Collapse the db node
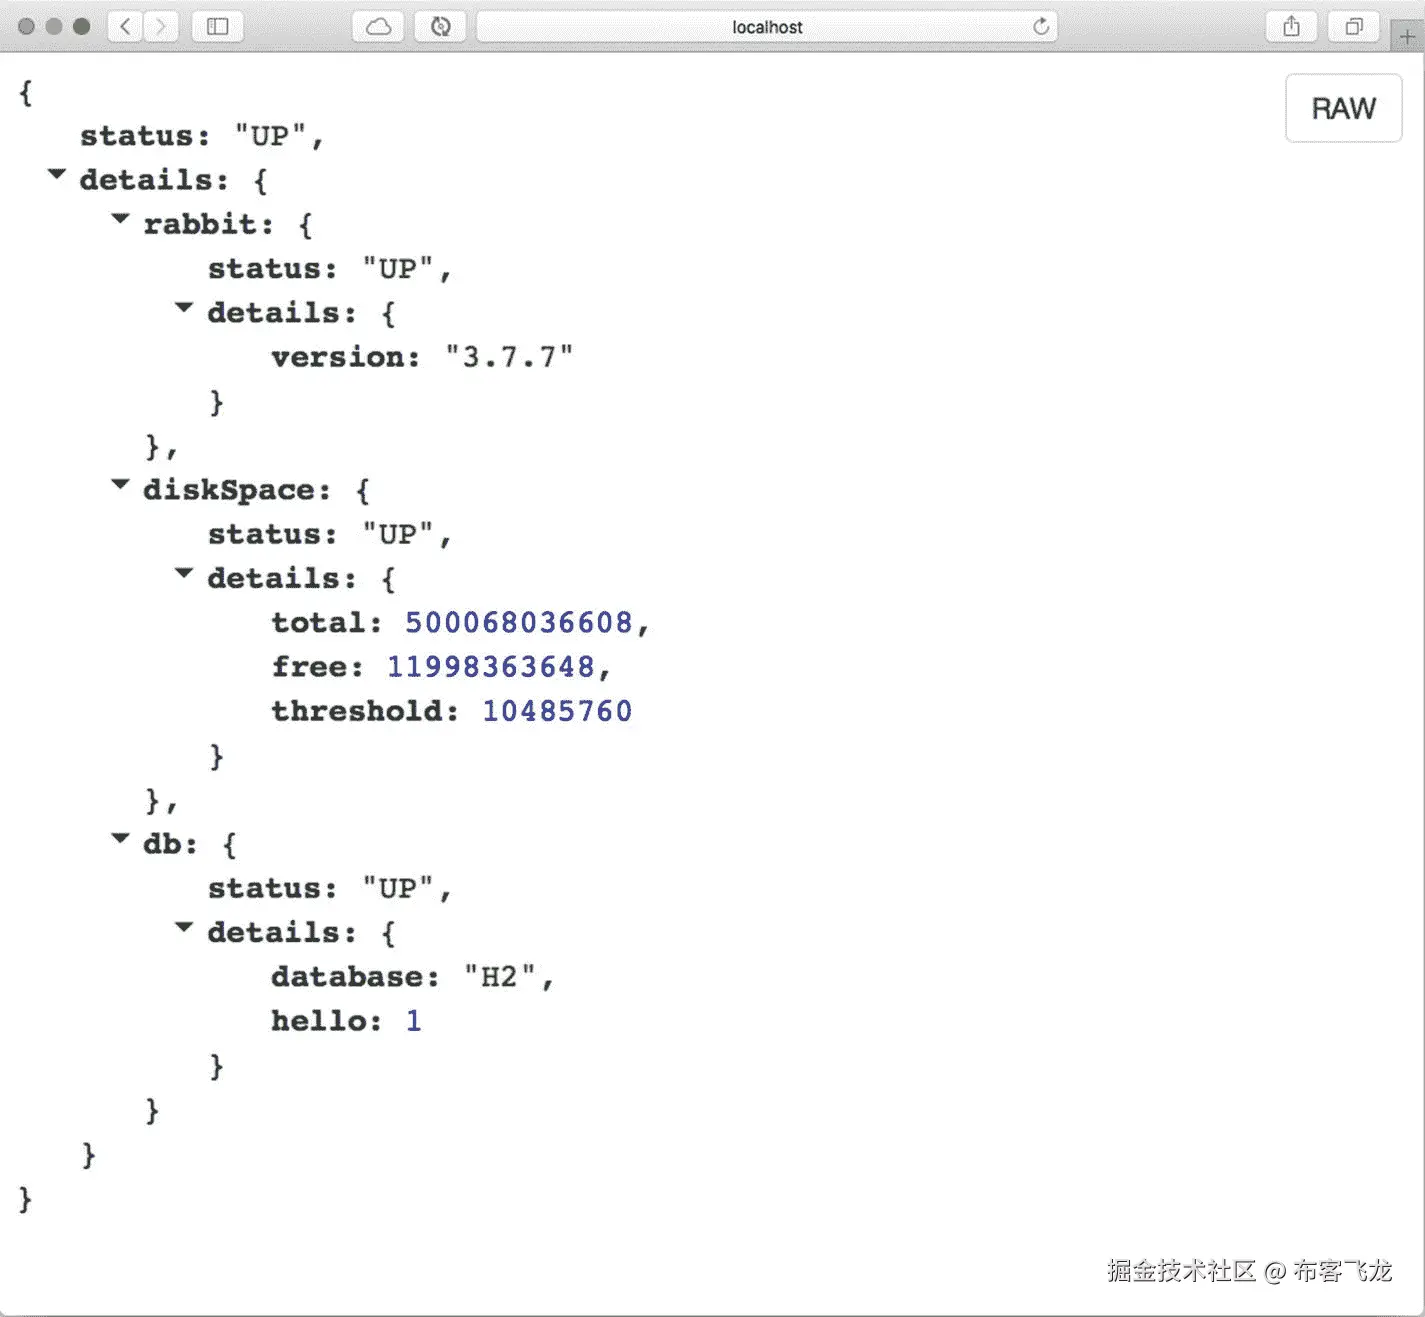Image resolution: width=1425 pixels, height=1317 pixels. 120,839
